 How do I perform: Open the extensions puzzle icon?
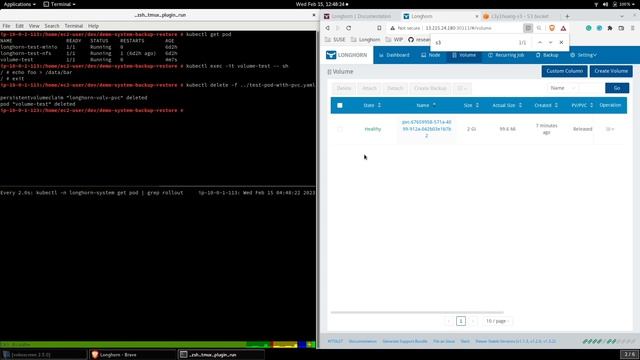click(610, 28)
